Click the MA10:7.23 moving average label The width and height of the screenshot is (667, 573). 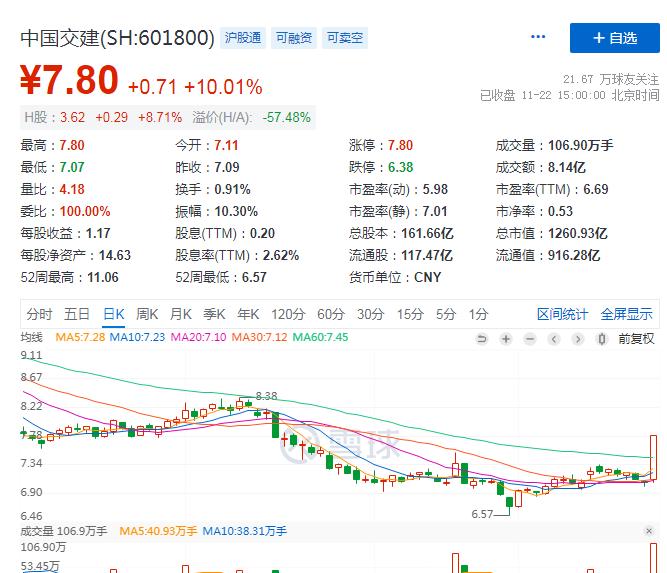click(x=137, y=337)
